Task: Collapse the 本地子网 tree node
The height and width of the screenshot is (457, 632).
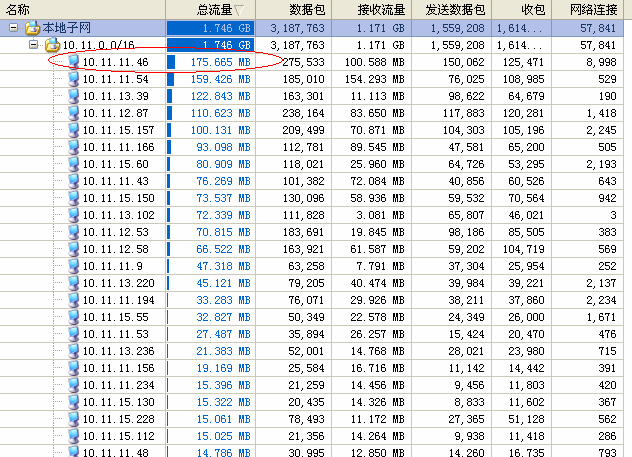Action: tap(14, 28)
